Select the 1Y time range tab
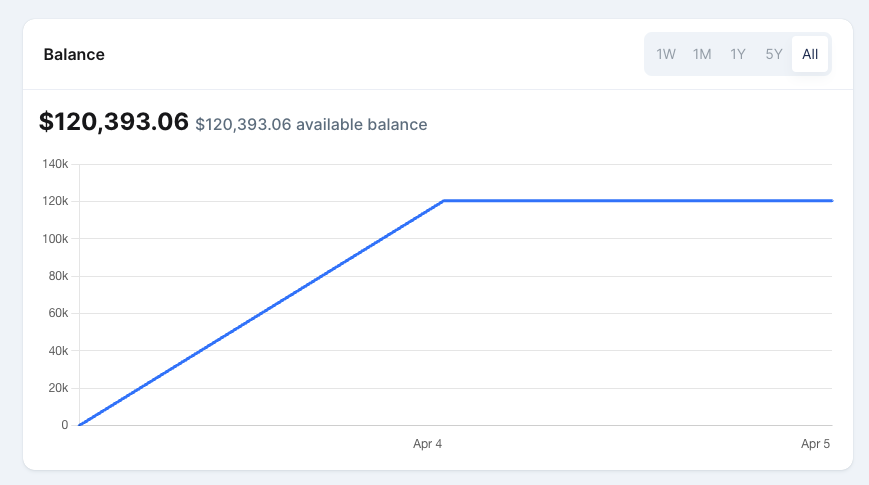 click(x=738, y=54)
